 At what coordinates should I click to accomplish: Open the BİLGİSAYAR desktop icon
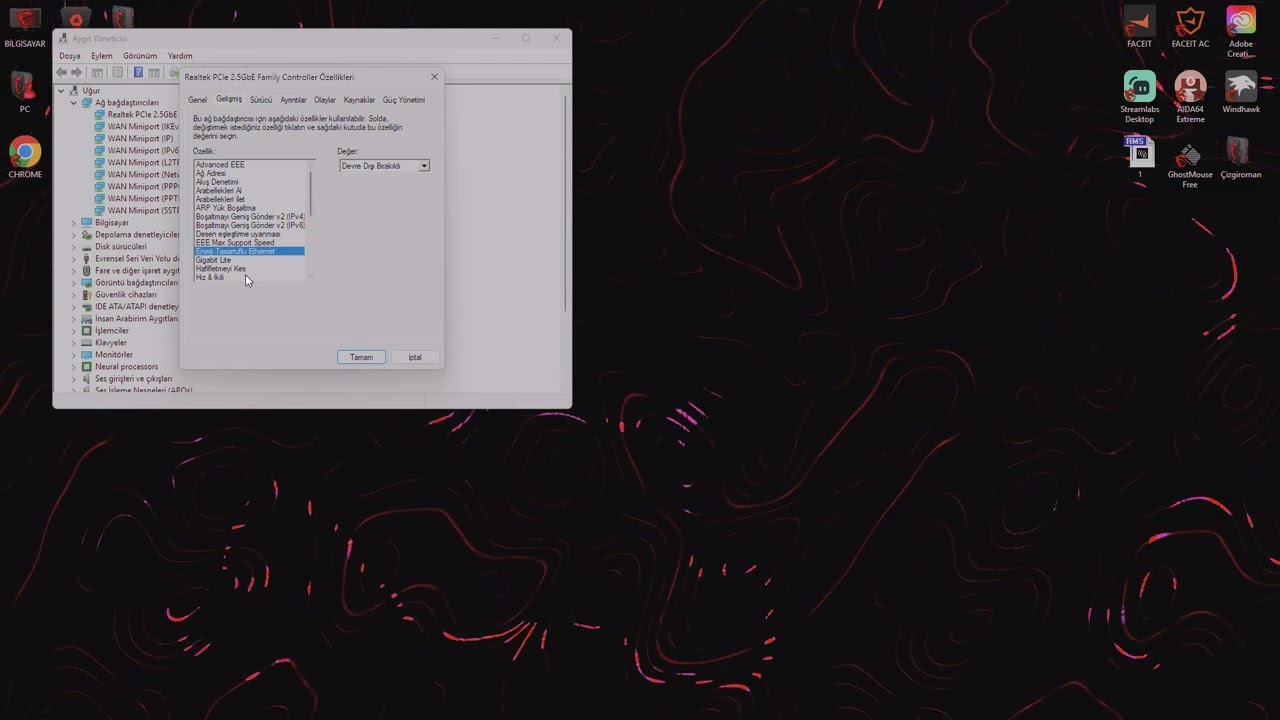coord(25,27)
